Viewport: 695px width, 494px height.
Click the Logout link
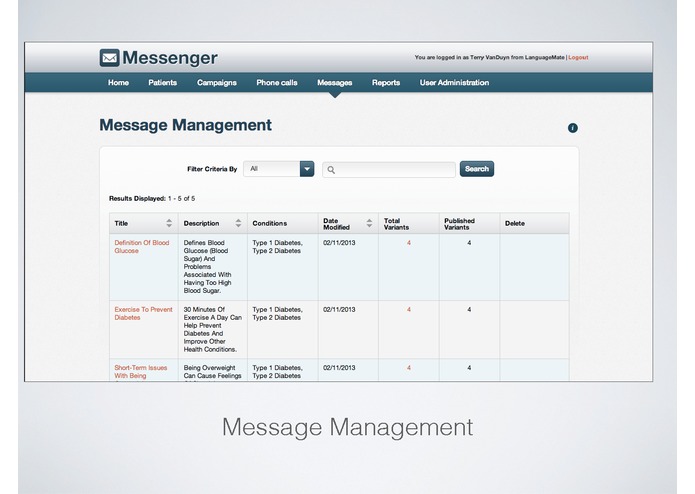click(x=578, y=58)
